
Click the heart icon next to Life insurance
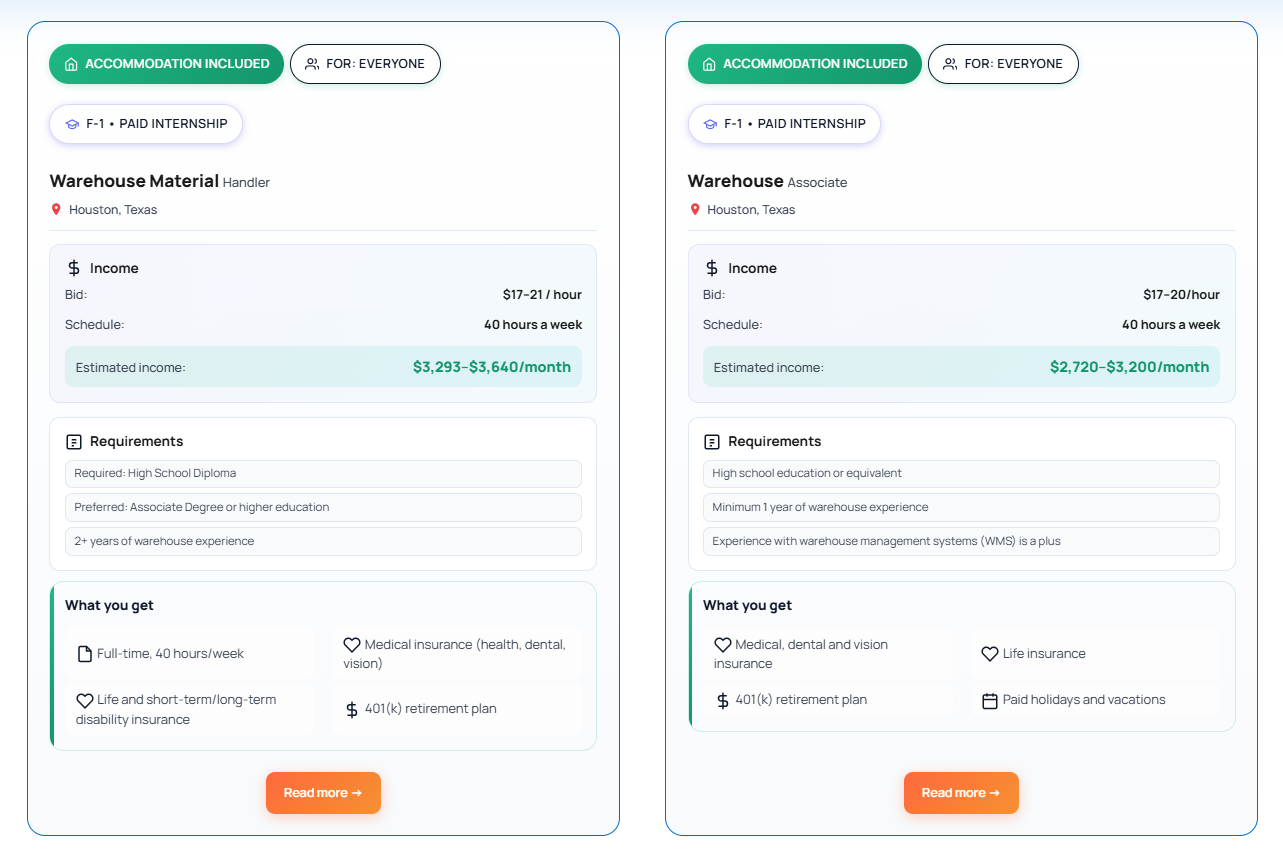tap(989, 654)
